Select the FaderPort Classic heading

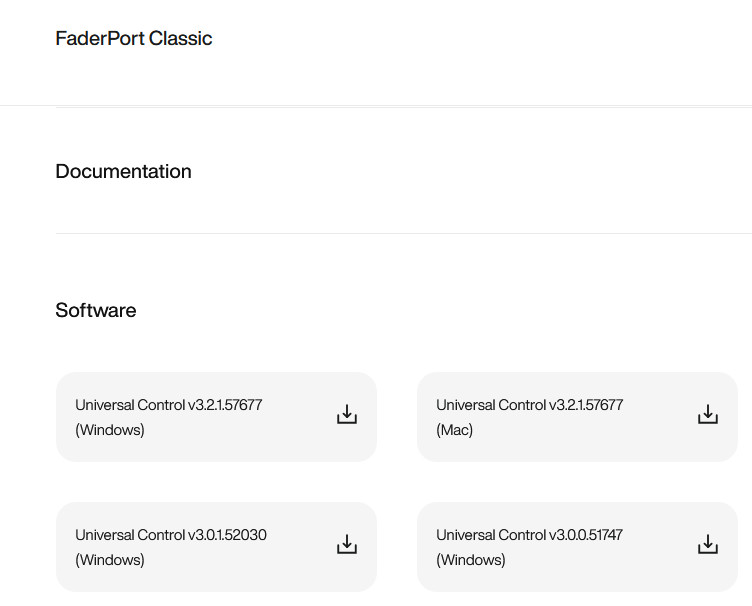pyautogui.click(x=134, y=39)
